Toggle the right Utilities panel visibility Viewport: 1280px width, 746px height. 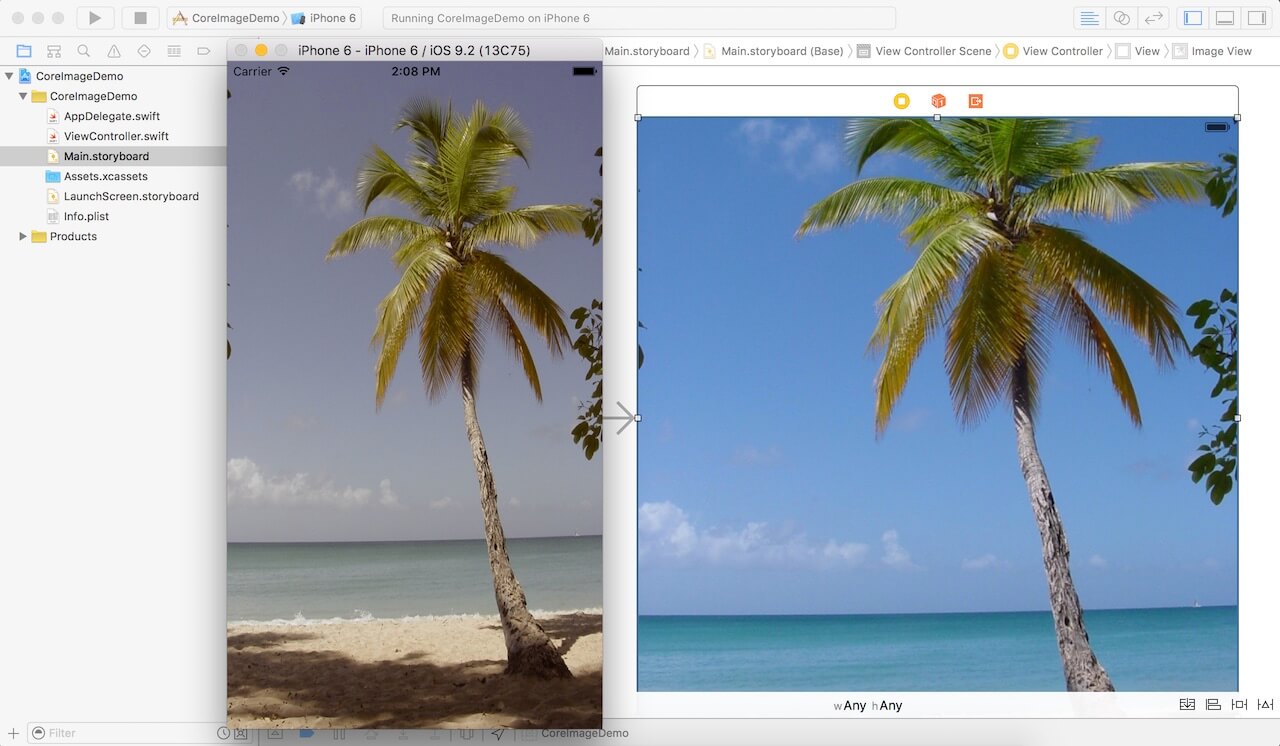[1257, 17]
